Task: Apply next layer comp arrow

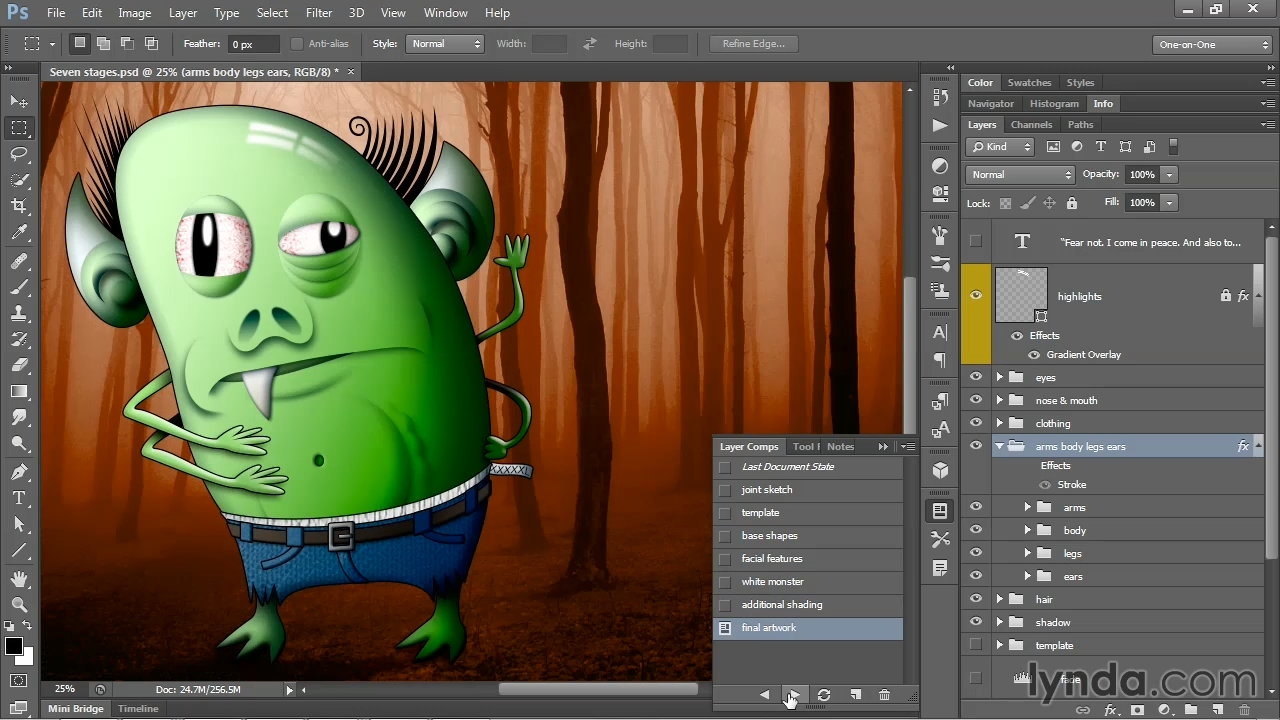Action: pyautogui.click(x=793, y=695)
